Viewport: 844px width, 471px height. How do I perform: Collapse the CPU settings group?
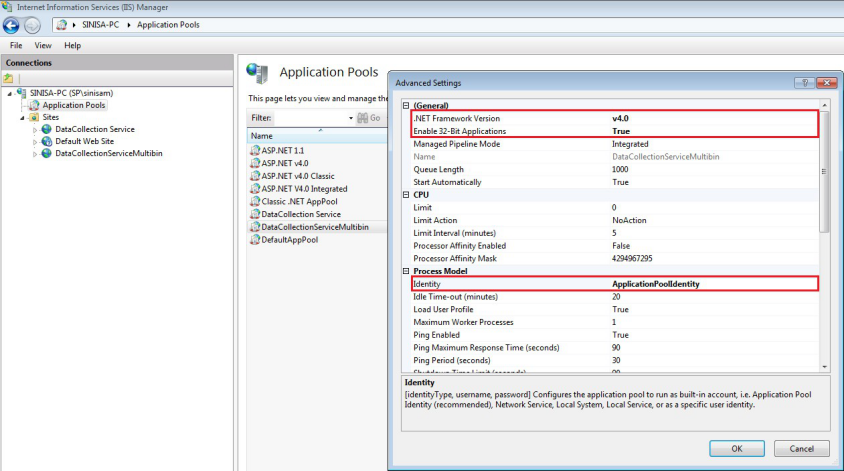[406, 195]
